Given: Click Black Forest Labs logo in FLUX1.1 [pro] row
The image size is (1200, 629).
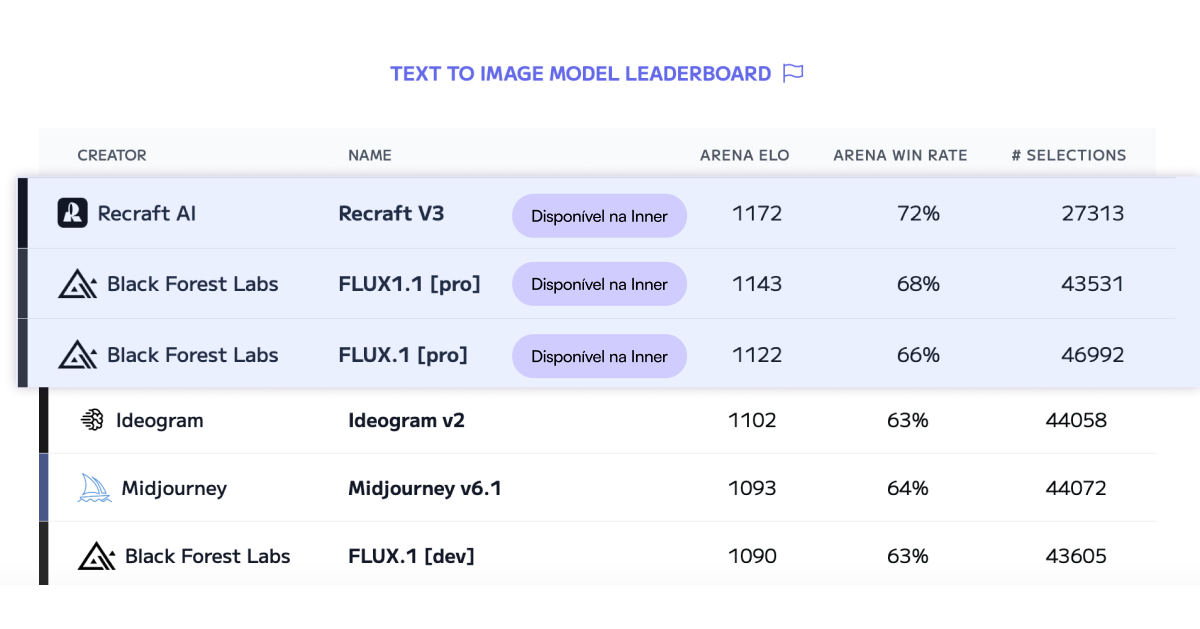Looking at the screenshot, I should click(x=78, y=284).
